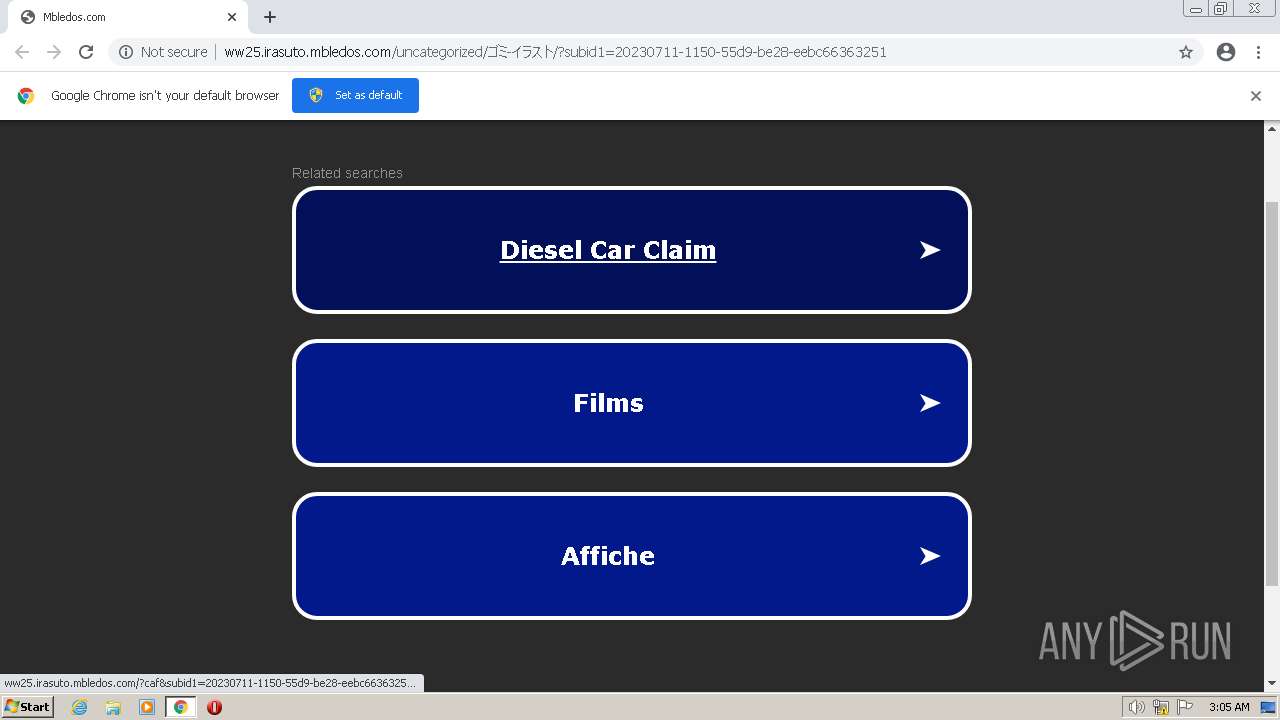1280x720 pixels.
Task: Minimize the Chrome window
Action: (1196, 9)
